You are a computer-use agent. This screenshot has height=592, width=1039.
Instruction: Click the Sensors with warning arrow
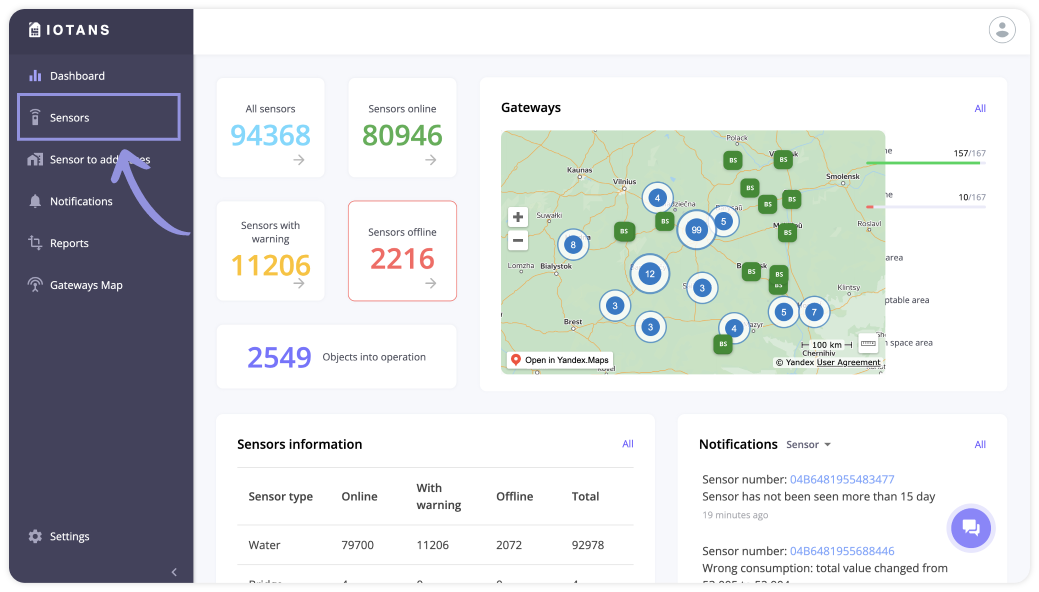tap(299, 283)
